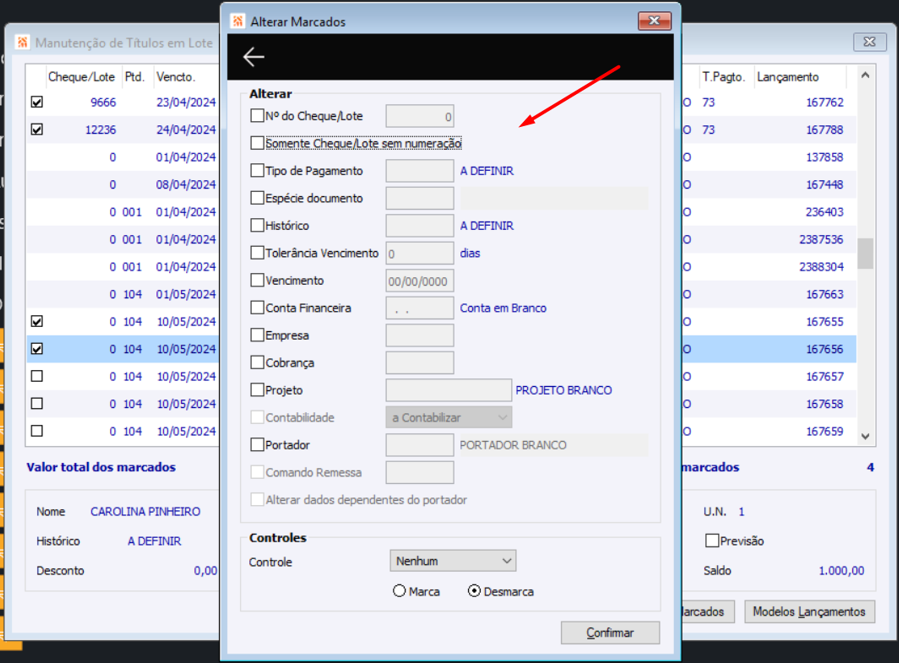Viewport: 899px width, 663px height.
Task: Click the table's scroll up arrow
Action: (x=865, y=76)
